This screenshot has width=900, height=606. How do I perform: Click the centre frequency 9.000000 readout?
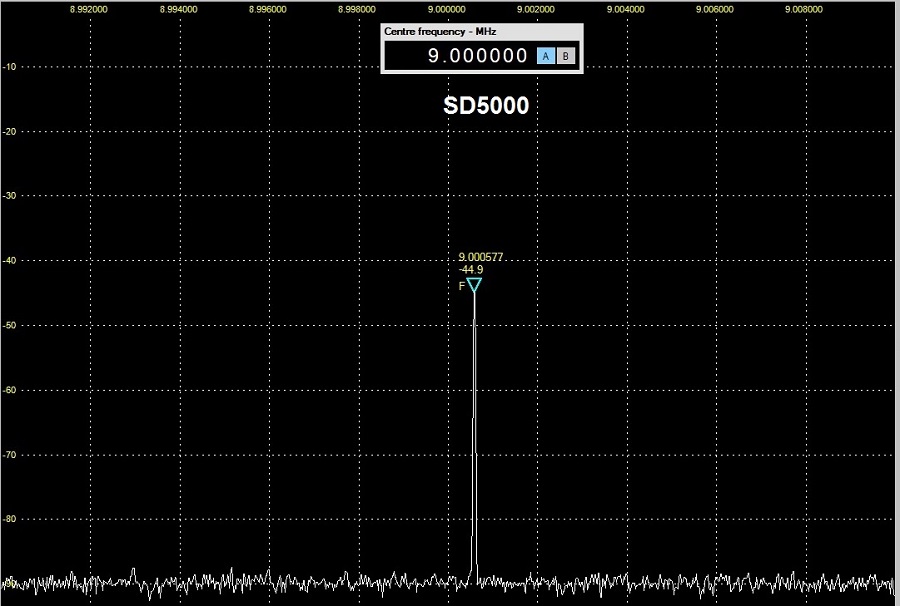tap(477, 57)
